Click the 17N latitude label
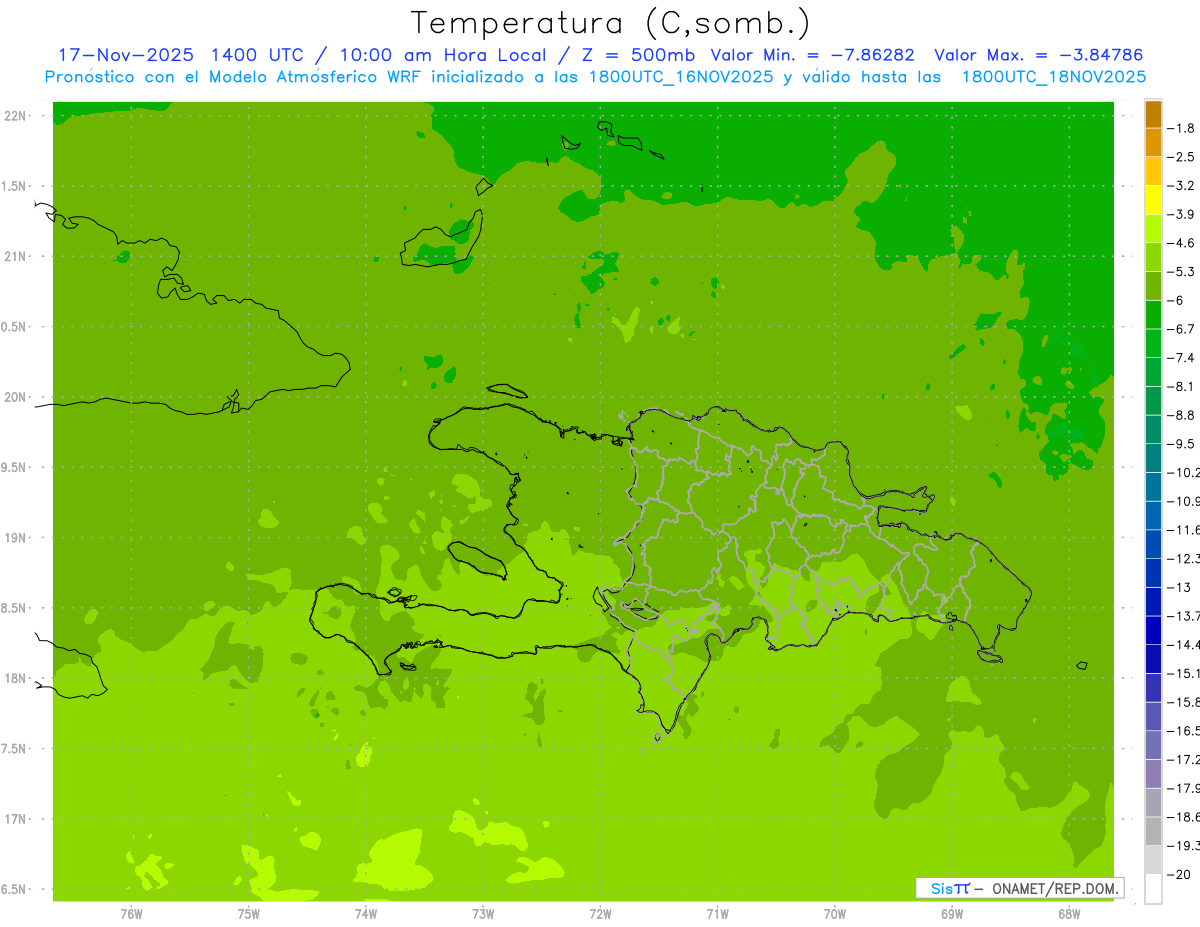Screen dimensions: 1200x927 [x=17, y=819]
